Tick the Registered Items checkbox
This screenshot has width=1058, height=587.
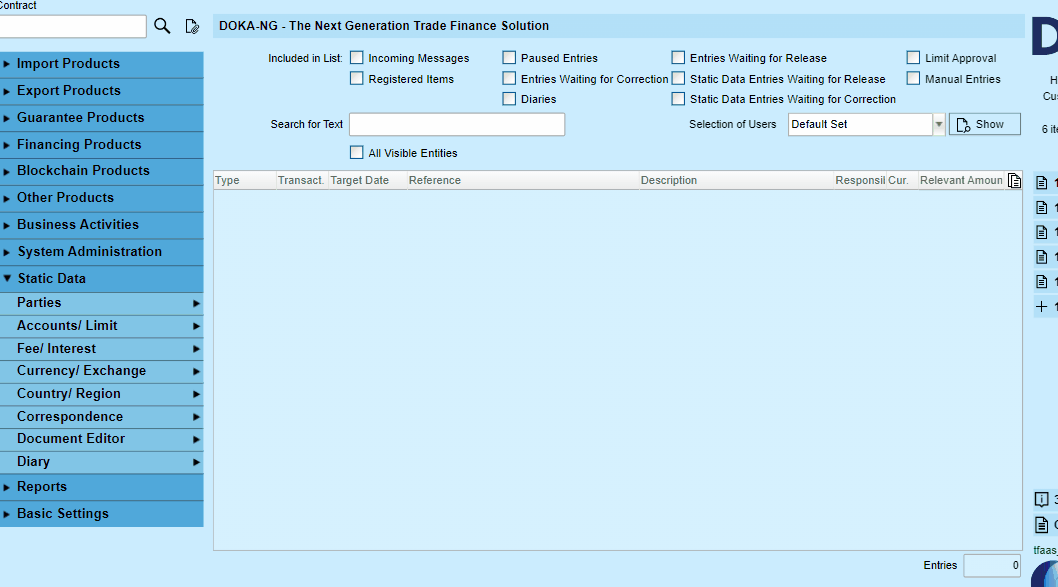tap(357, 79)
